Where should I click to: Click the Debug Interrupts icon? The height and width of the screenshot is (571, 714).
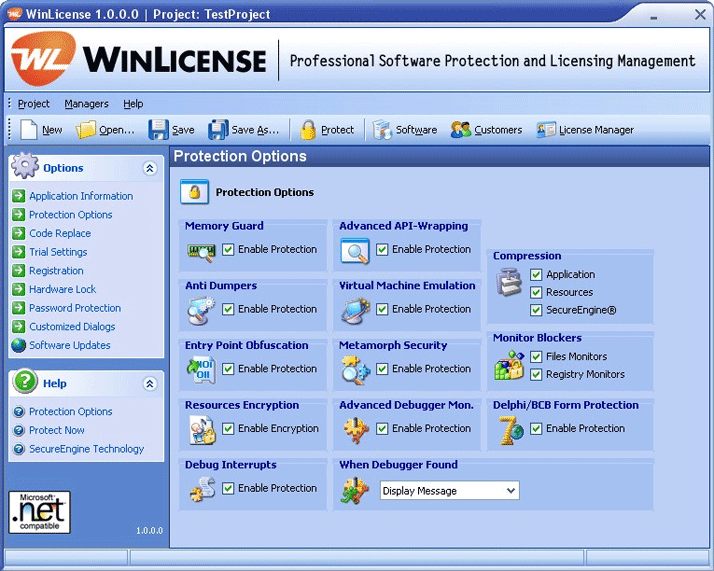point(203,489)
